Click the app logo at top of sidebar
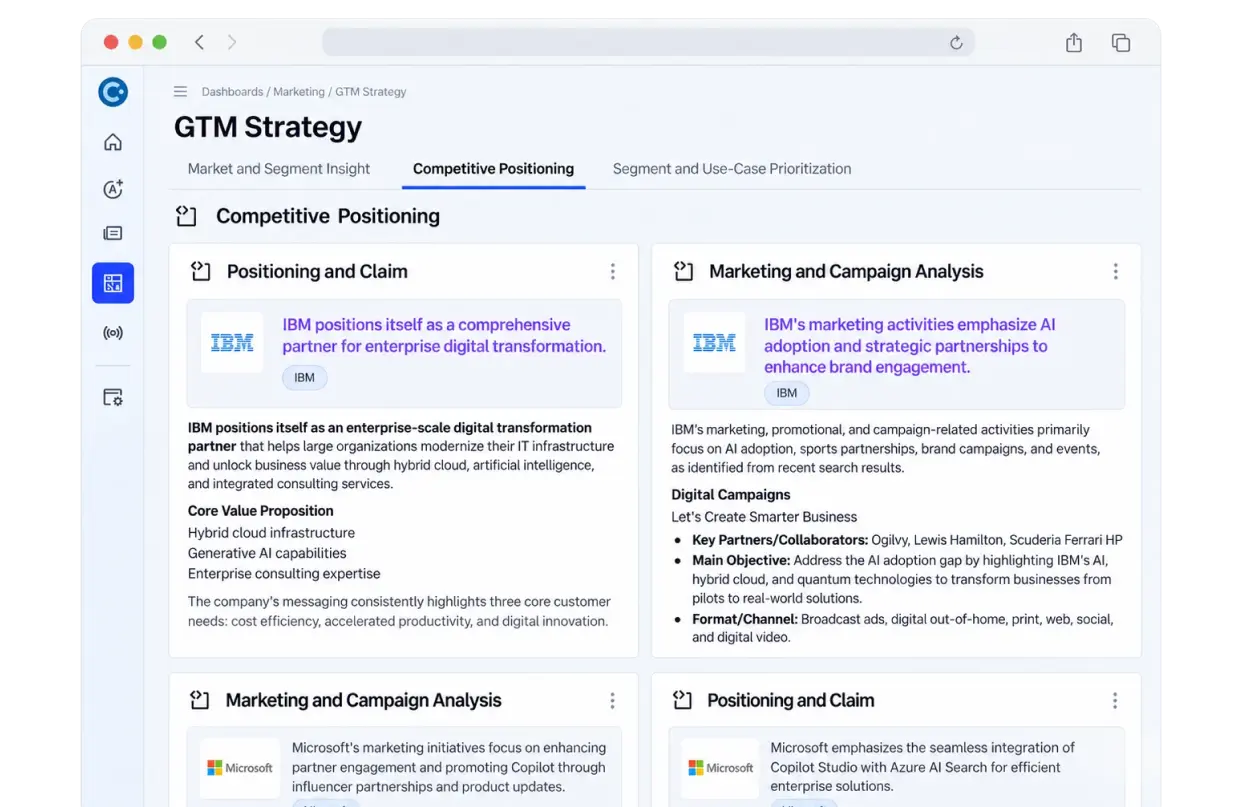The width and height of the screenshot is (1242, 807). [113, 93]
